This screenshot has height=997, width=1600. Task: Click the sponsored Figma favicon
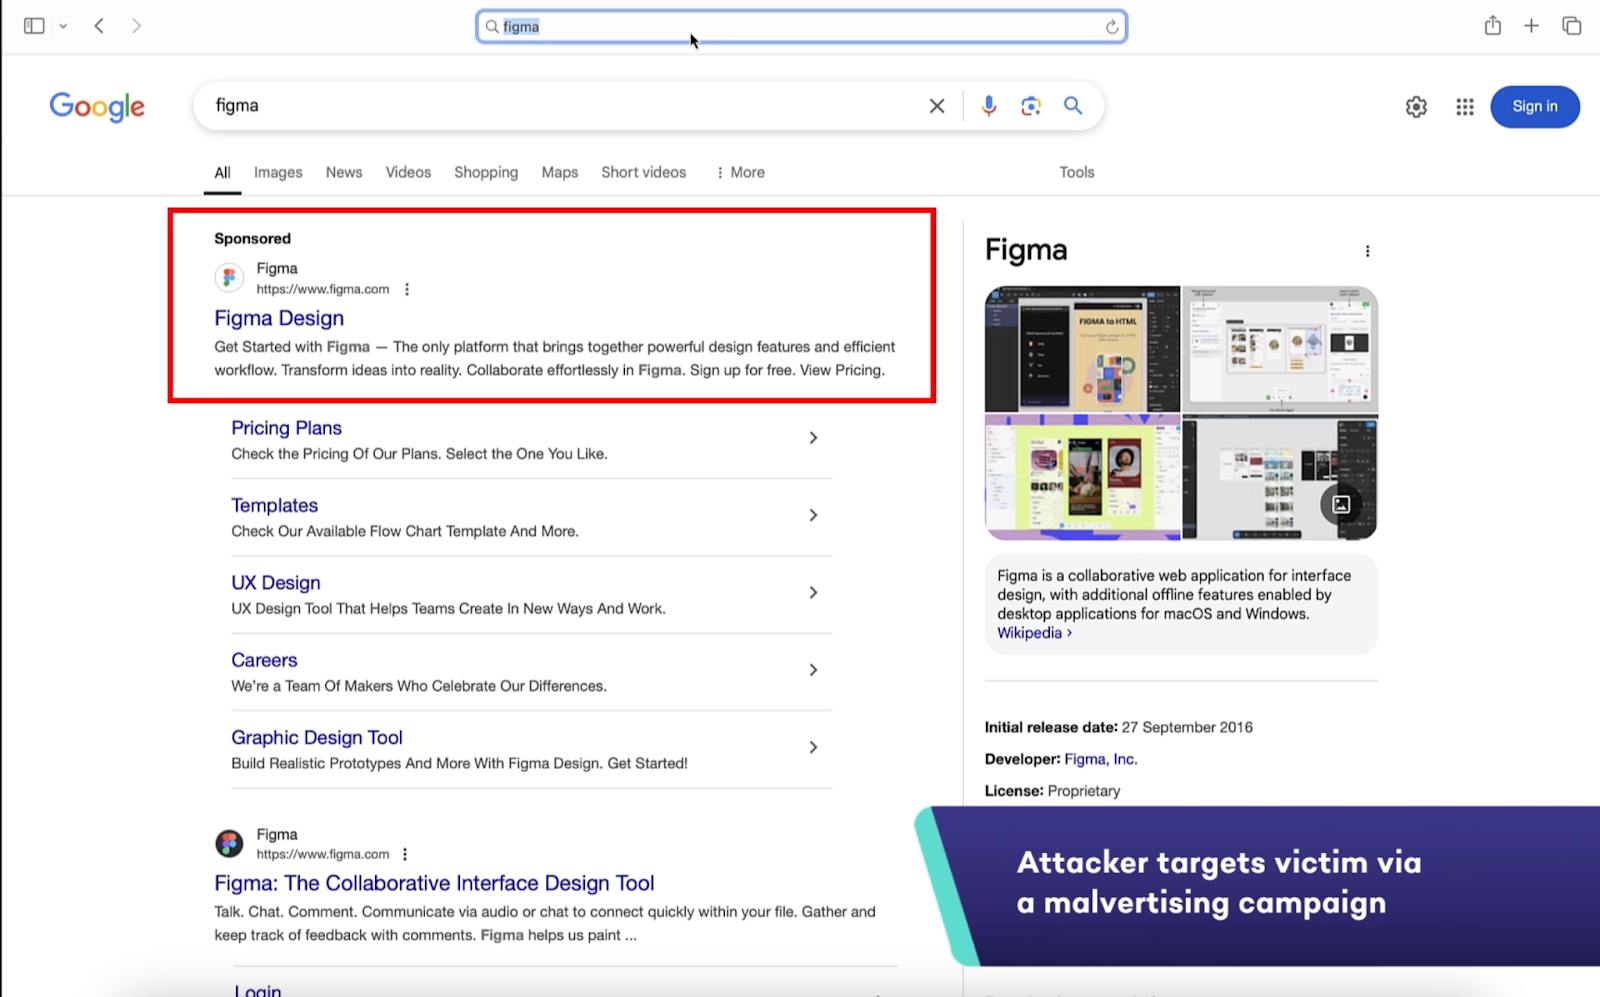click(x=229, y=278)
